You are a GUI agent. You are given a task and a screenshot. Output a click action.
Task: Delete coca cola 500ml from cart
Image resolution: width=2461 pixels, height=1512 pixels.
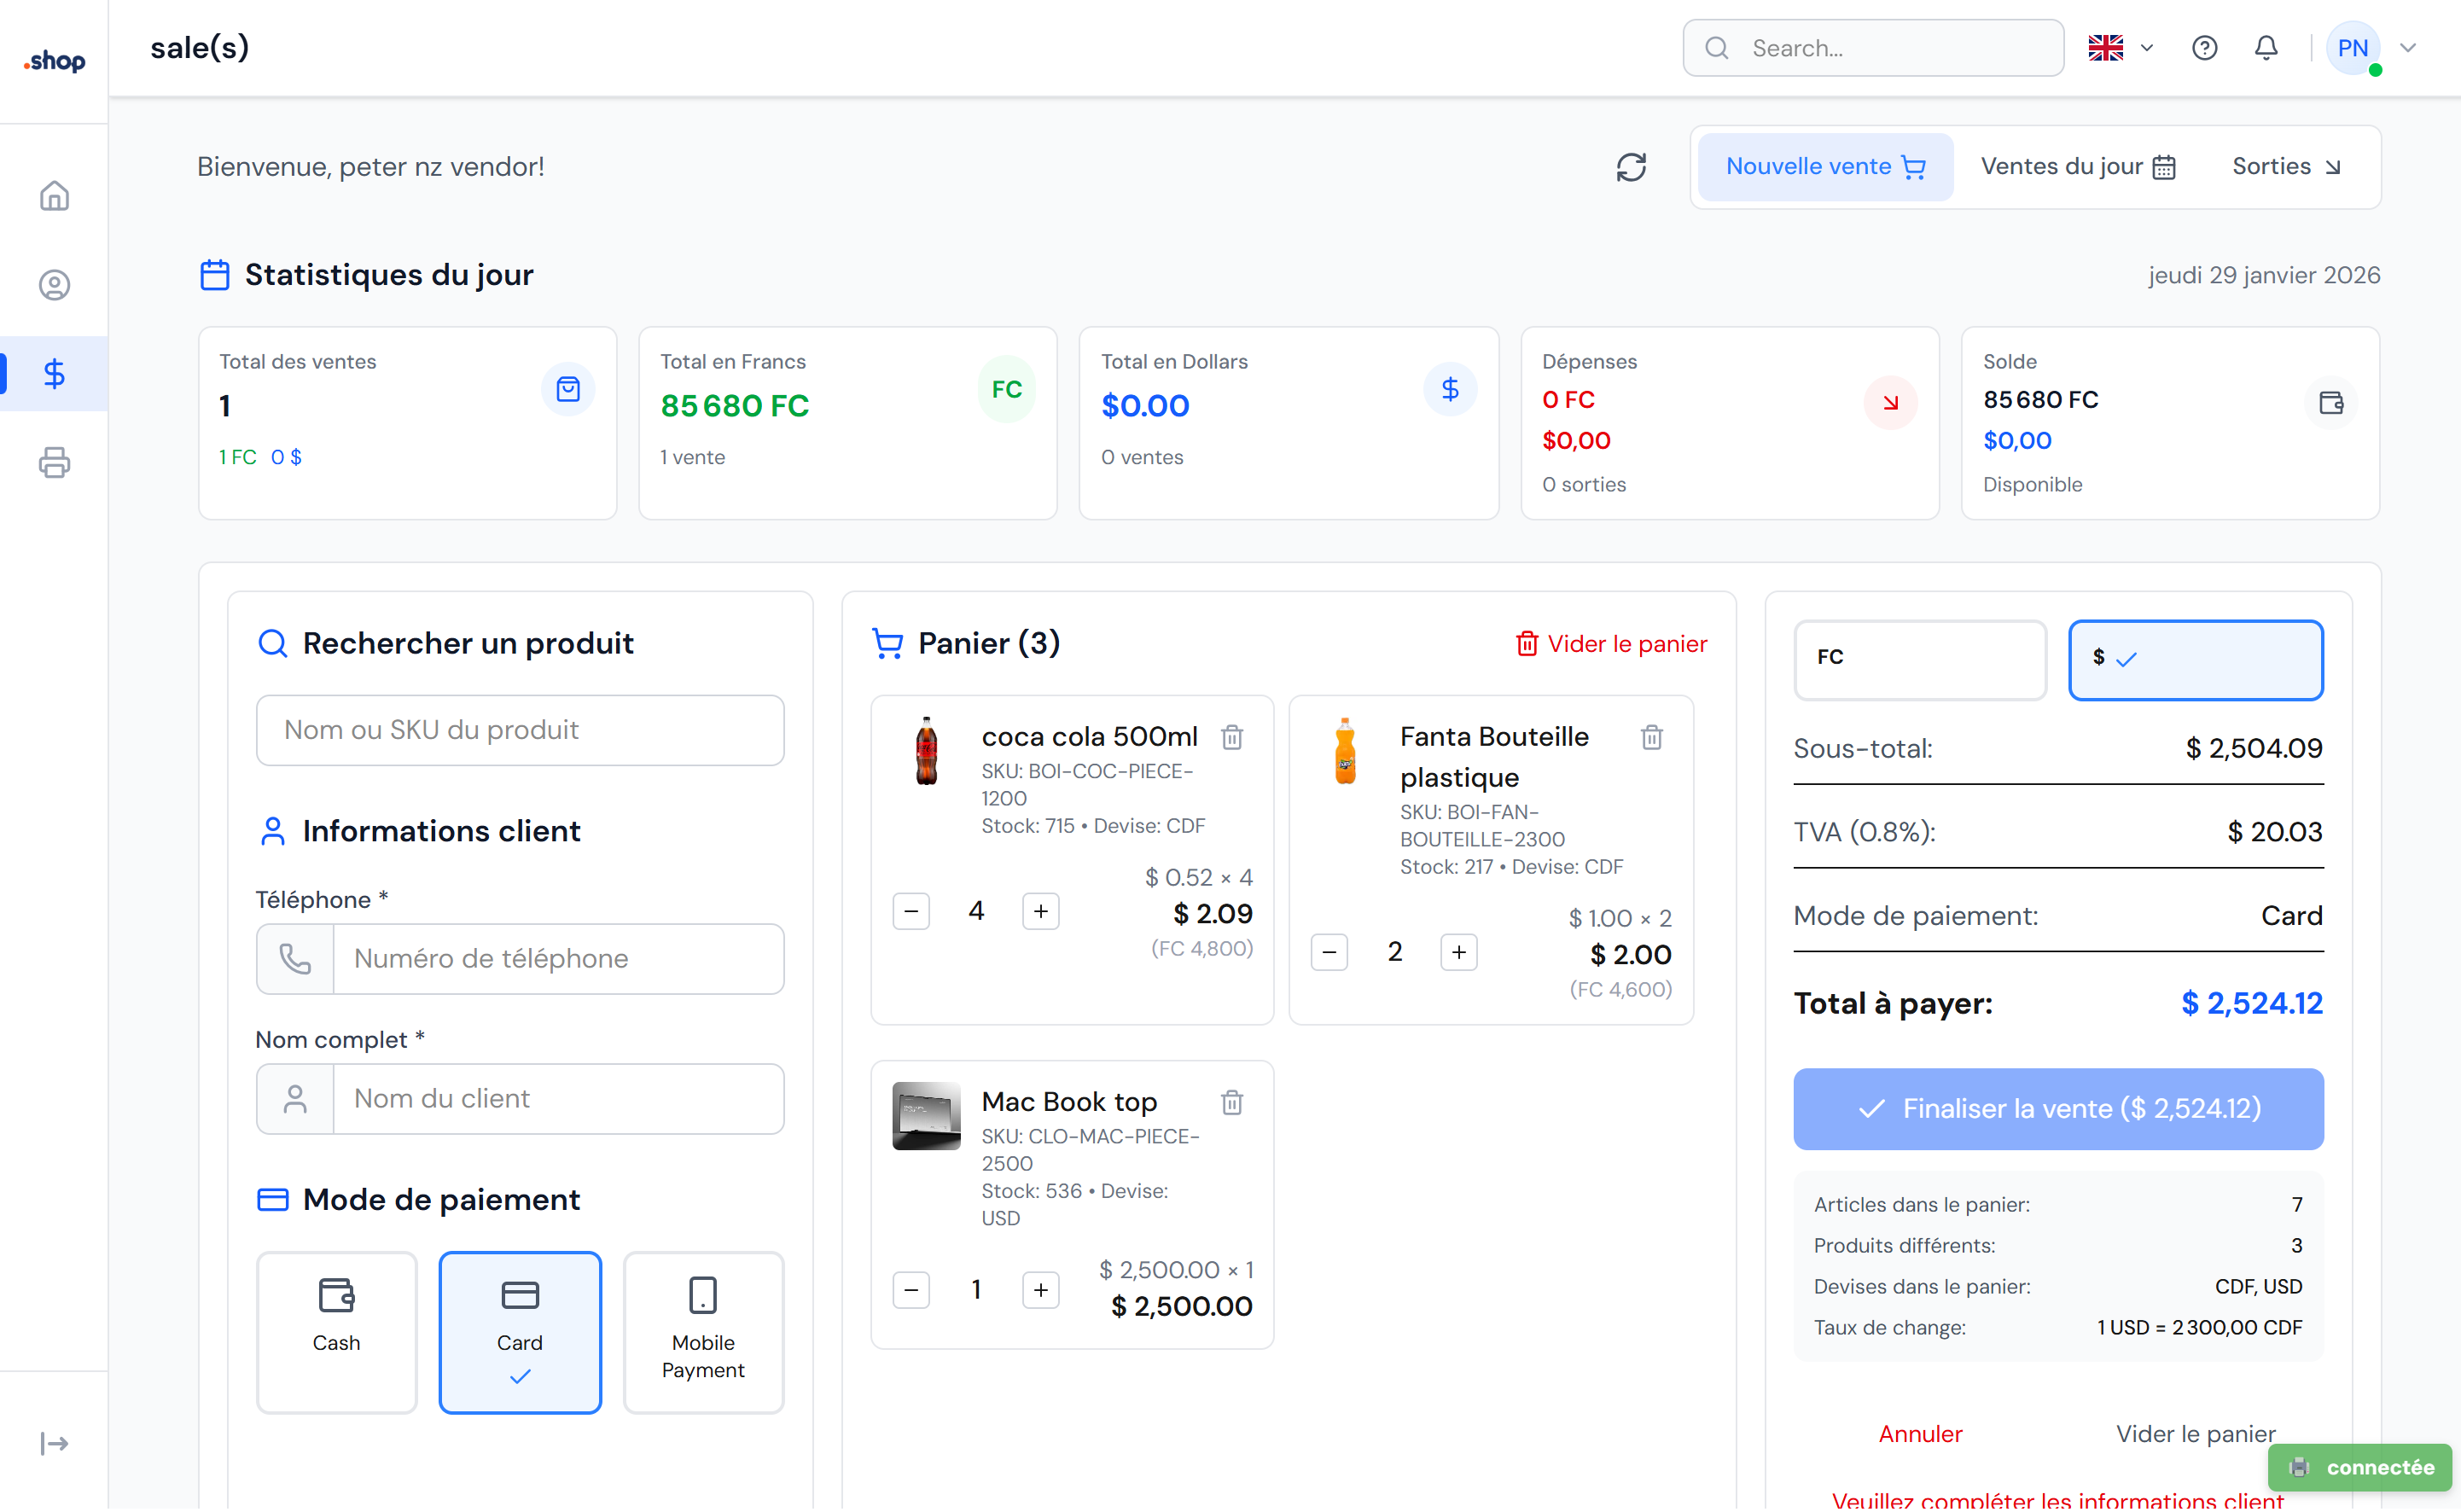(1232, 738)
